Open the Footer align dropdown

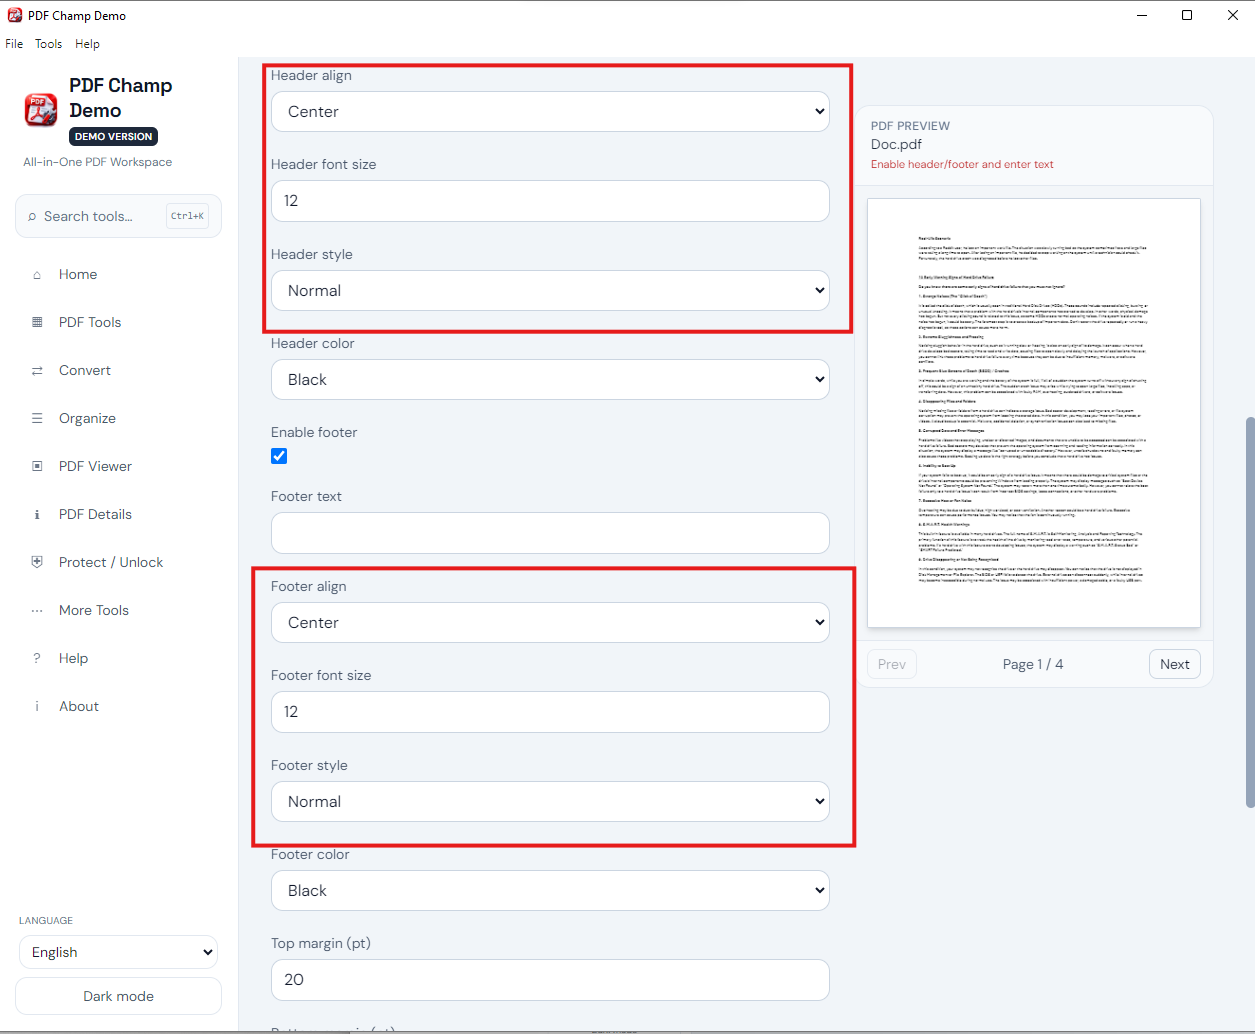pos(550,623)
